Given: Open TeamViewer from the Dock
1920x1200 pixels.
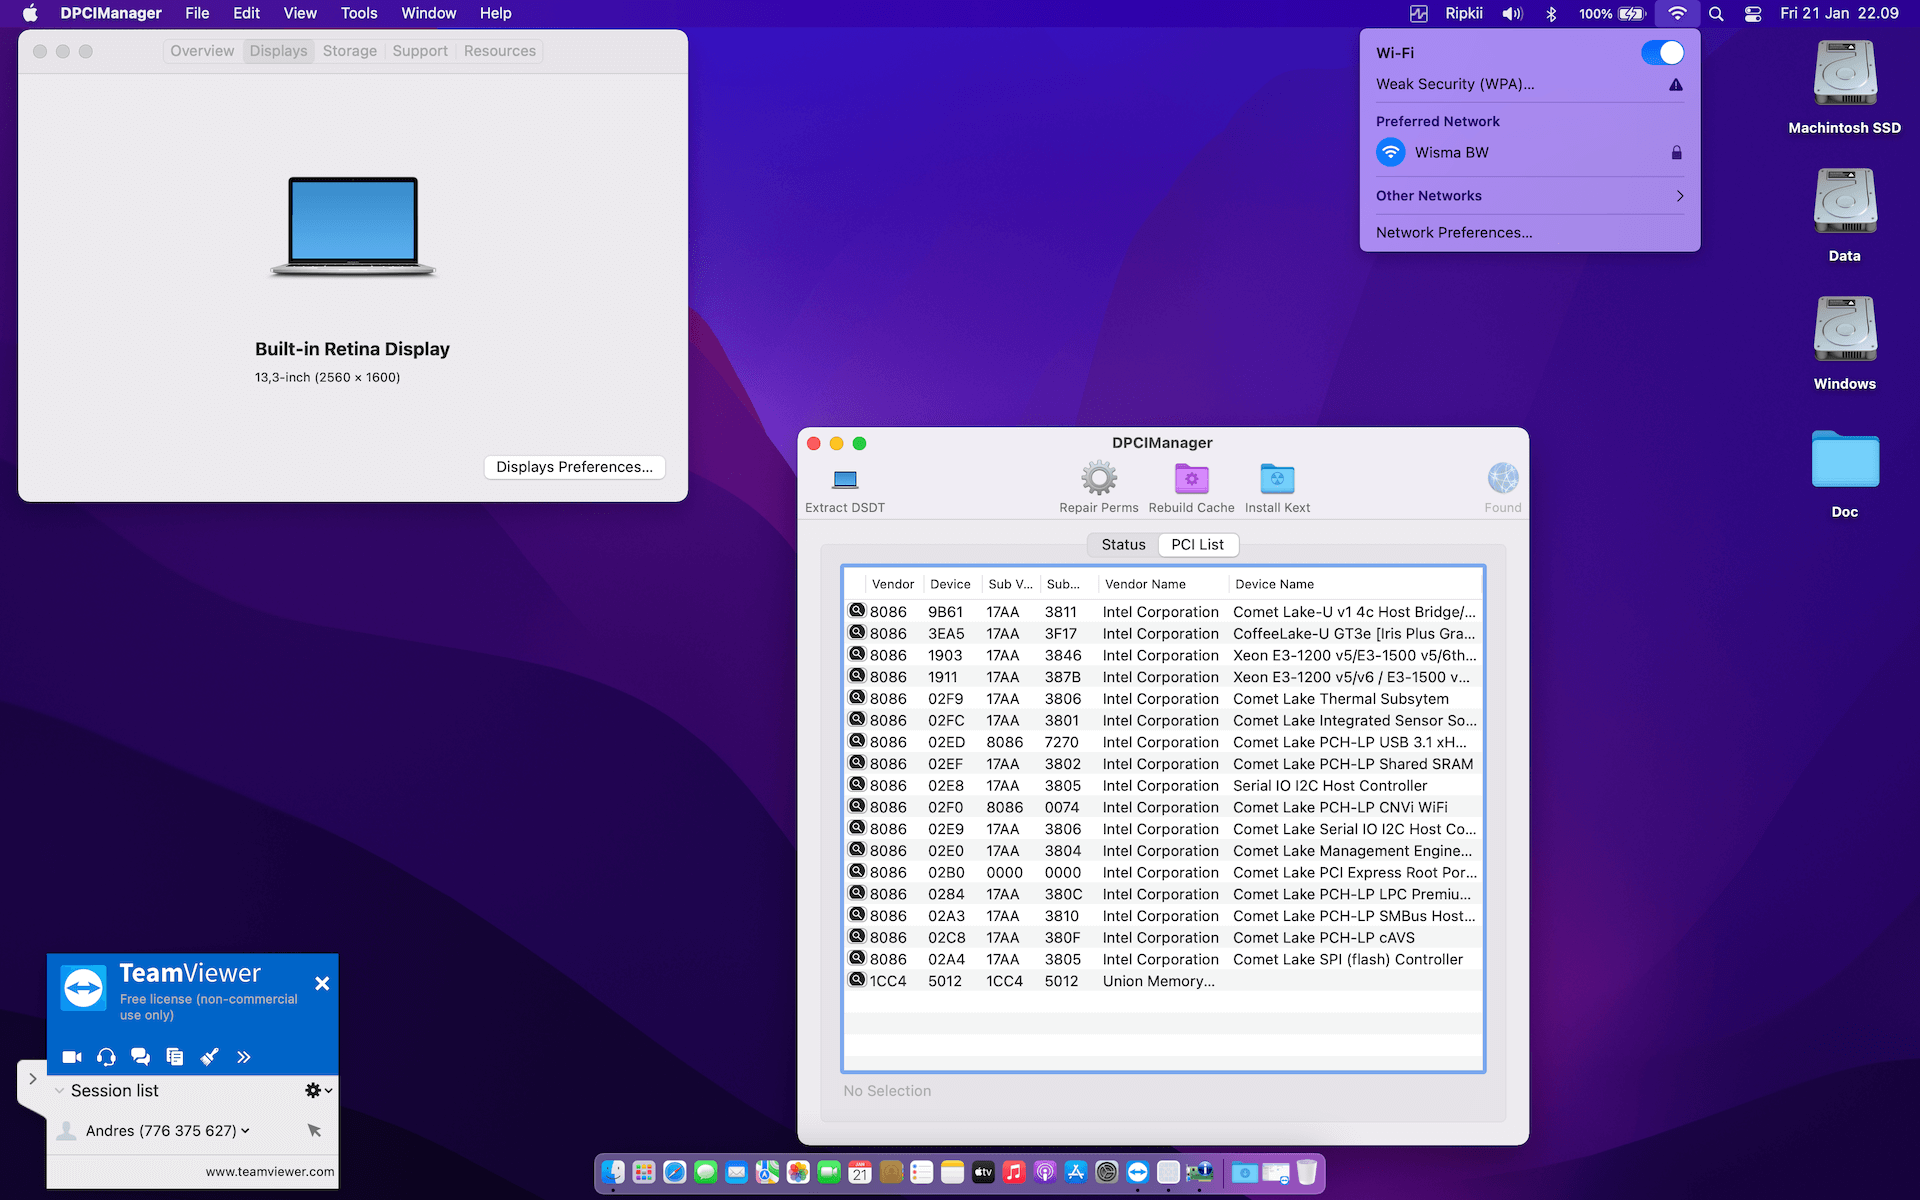Looking at the screenshot, I should point(1138,1172).
